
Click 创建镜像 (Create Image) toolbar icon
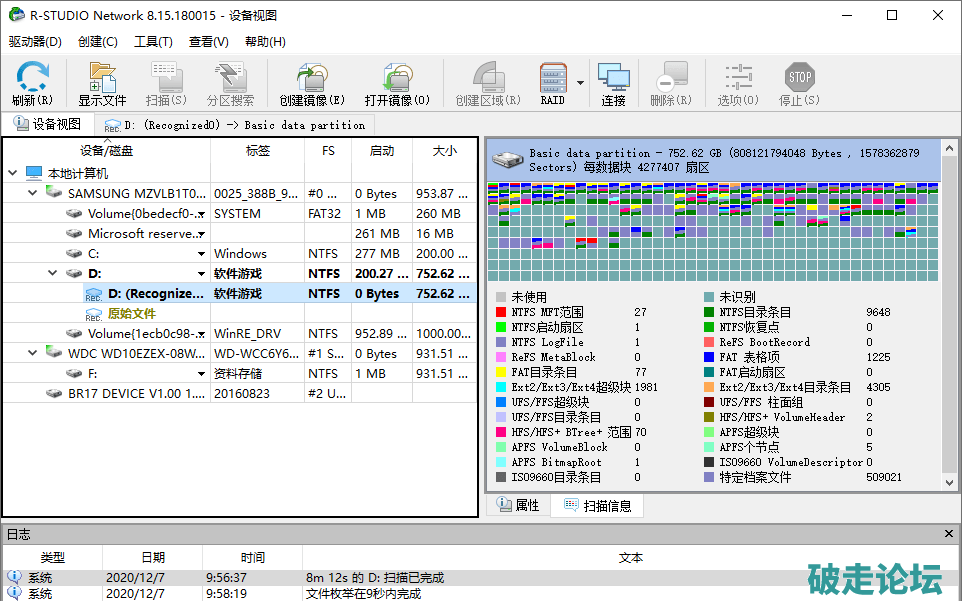tap(311, 83)
